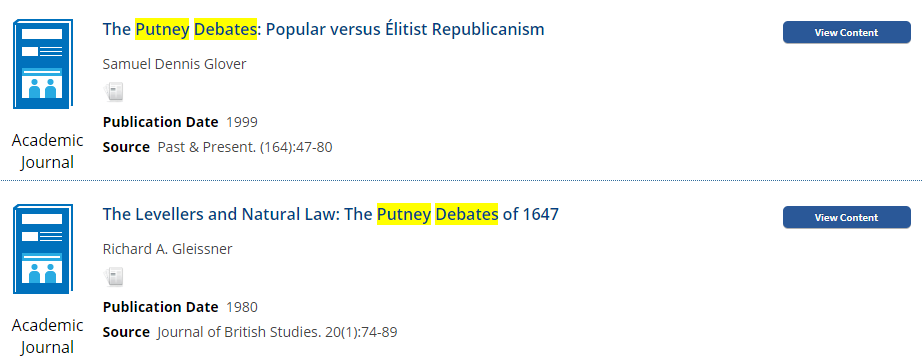
Task: View Content for Levellers and Natural Law article
Action: click(846, 217)
